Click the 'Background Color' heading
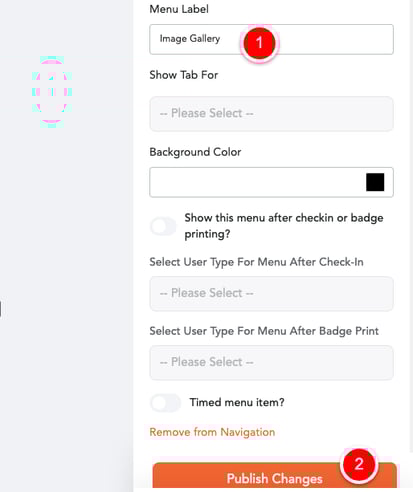This screenshot has width=413, height=492. [x=195, y=152]
